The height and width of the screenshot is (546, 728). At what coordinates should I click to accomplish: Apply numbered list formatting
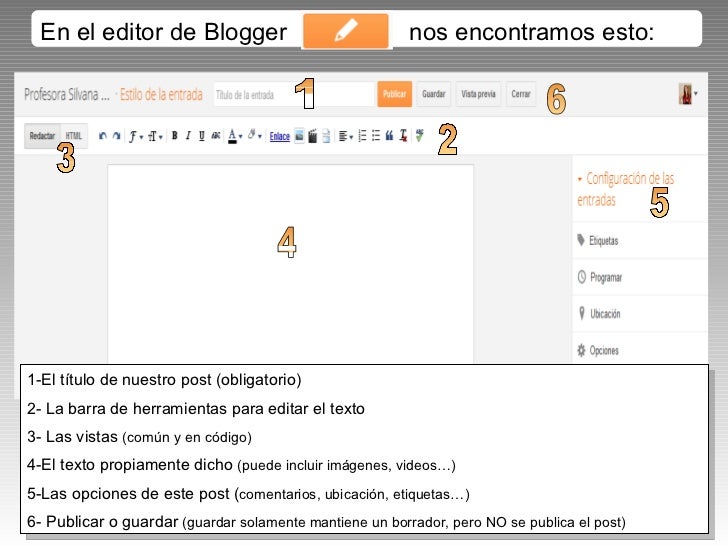363,136
